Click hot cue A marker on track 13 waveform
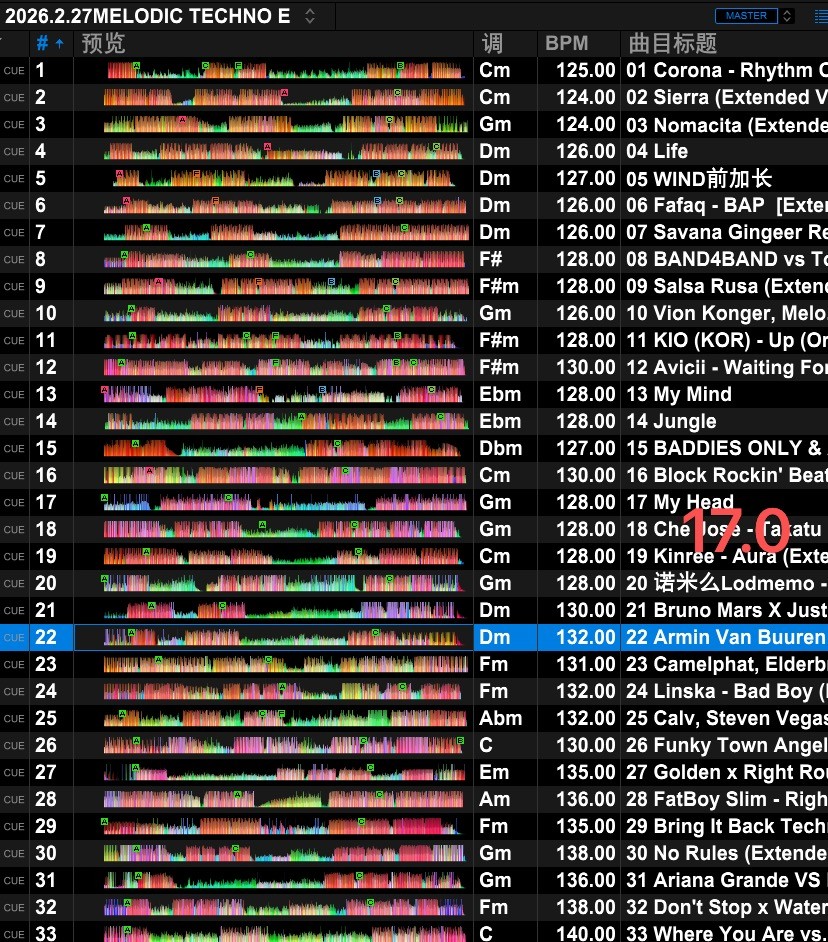 coord(105,389)
